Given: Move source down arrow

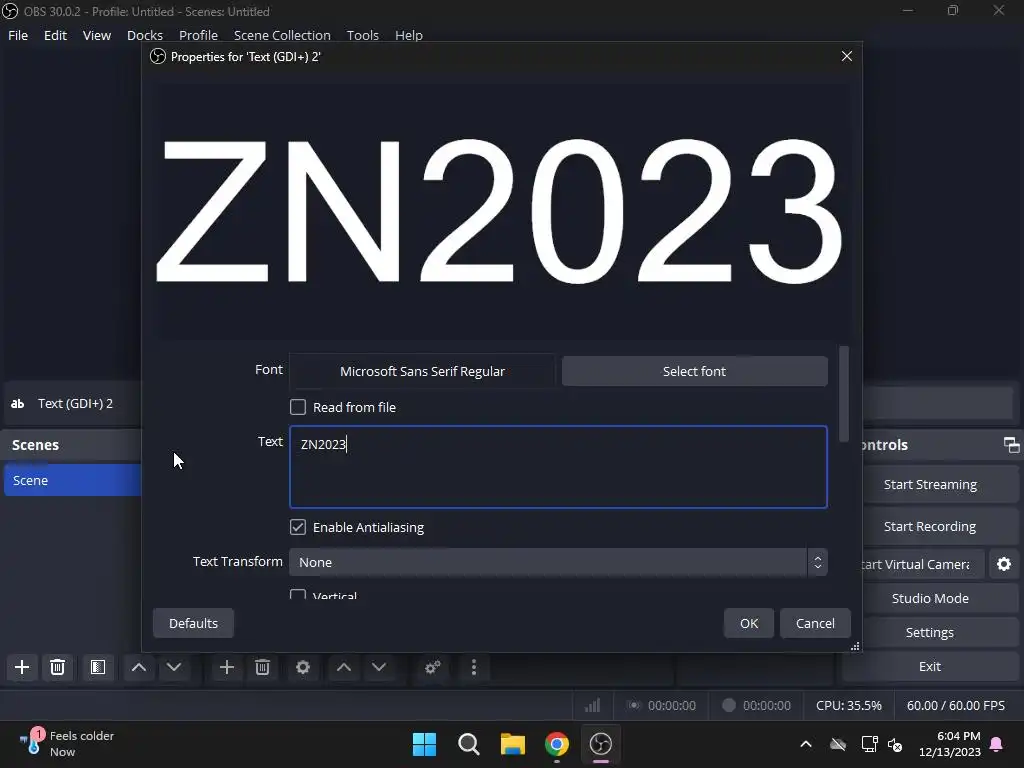Looking at the screenshot, I should coord(379,667).
